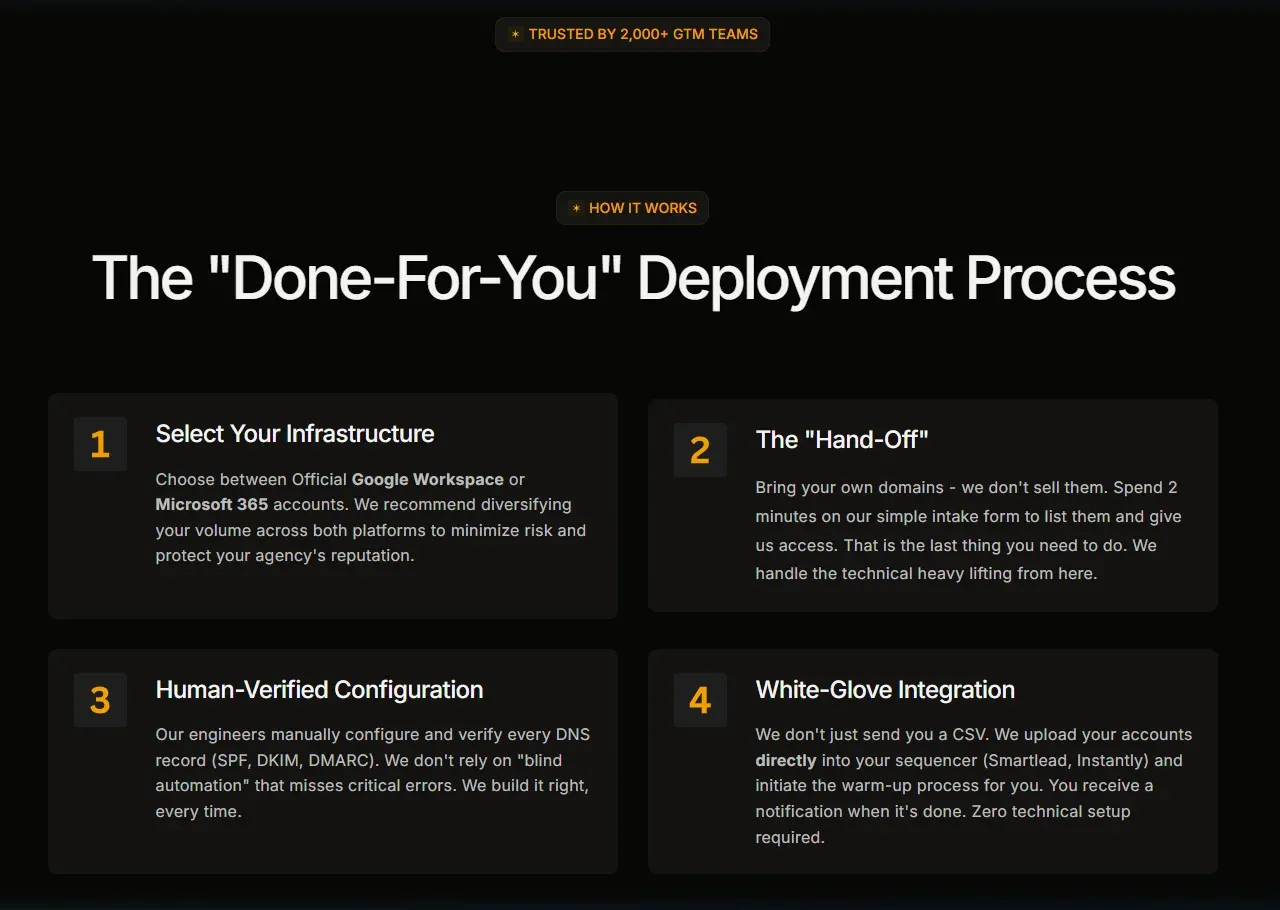Click the bold Google Workspace text

point(428,479)
